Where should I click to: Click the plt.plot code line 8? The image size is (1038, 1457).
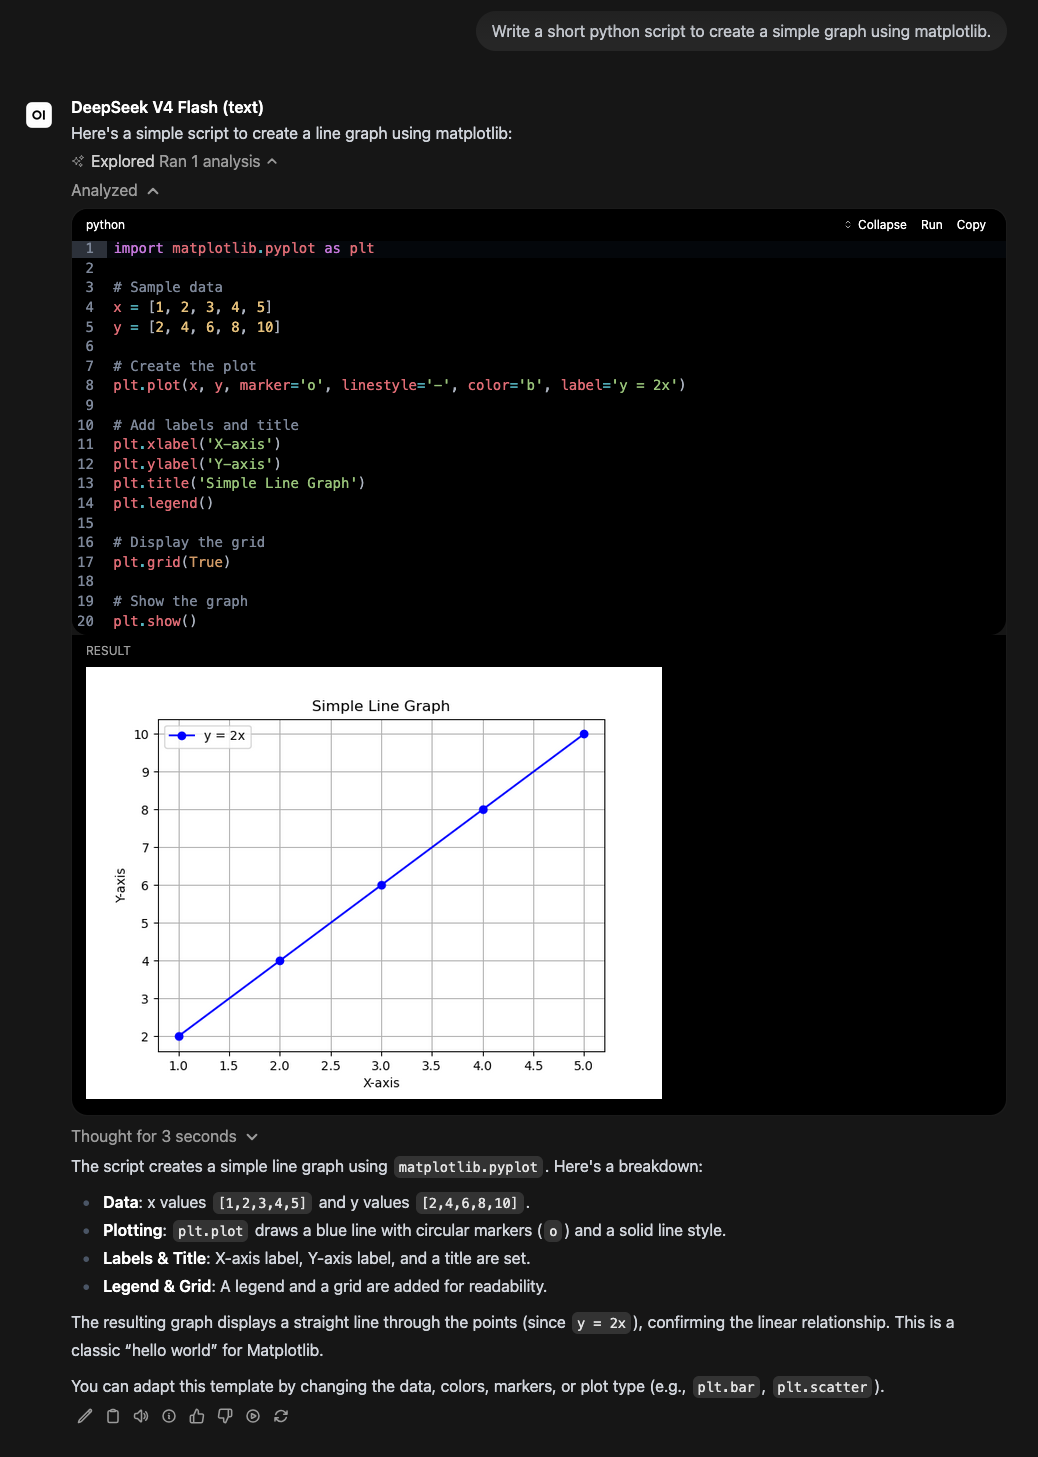[x=399, y=385]
